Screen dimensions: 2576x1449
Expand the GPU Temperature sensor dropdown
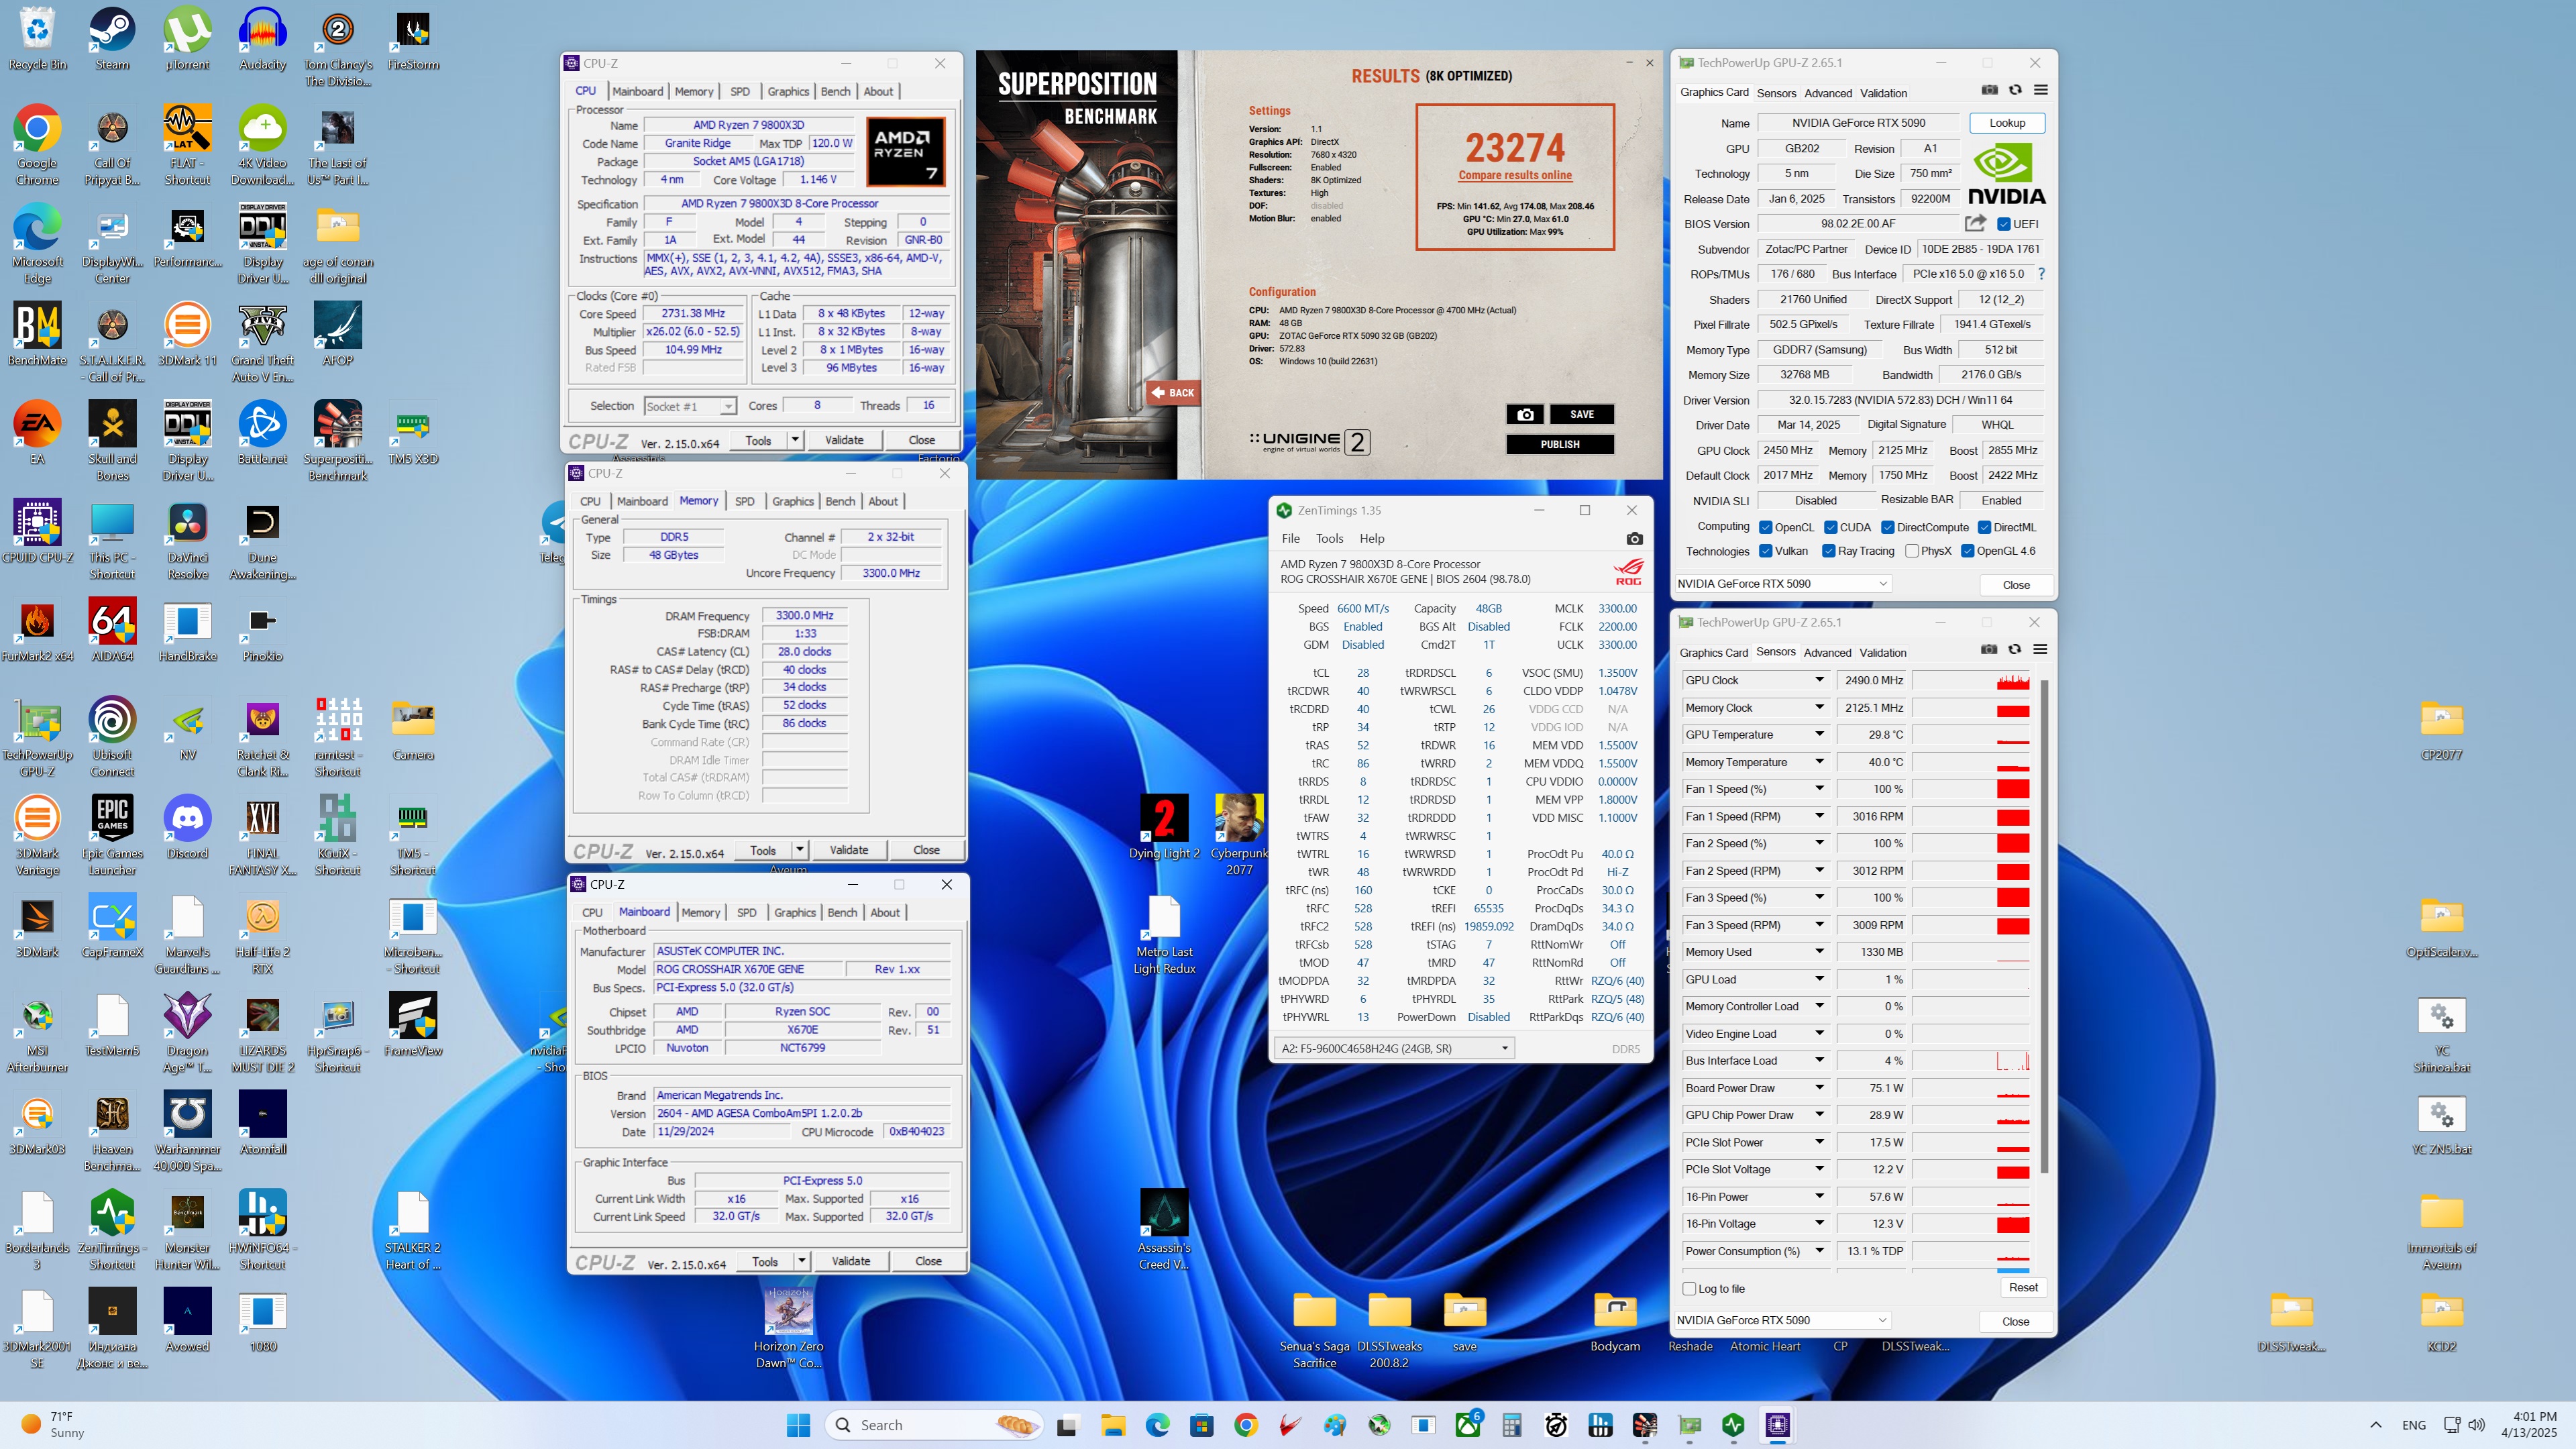(x=1819, y=734)
